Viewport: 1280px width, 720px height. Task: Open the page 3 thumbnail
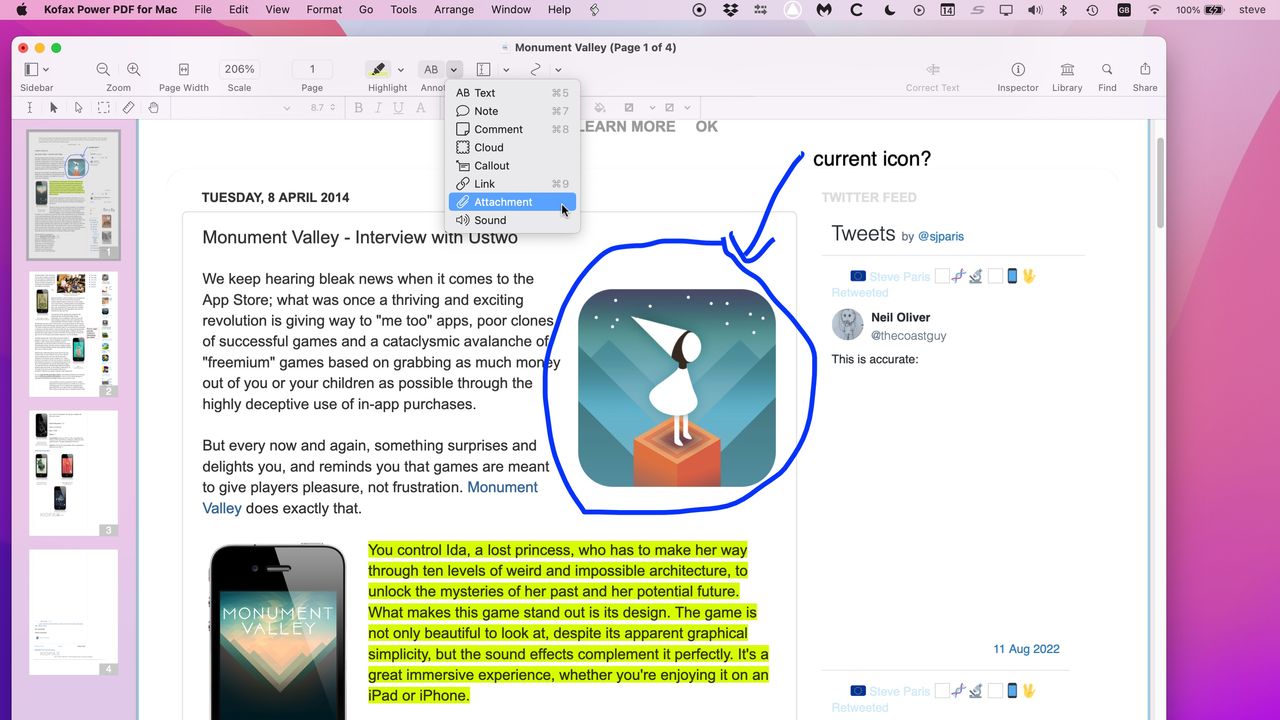74,473
